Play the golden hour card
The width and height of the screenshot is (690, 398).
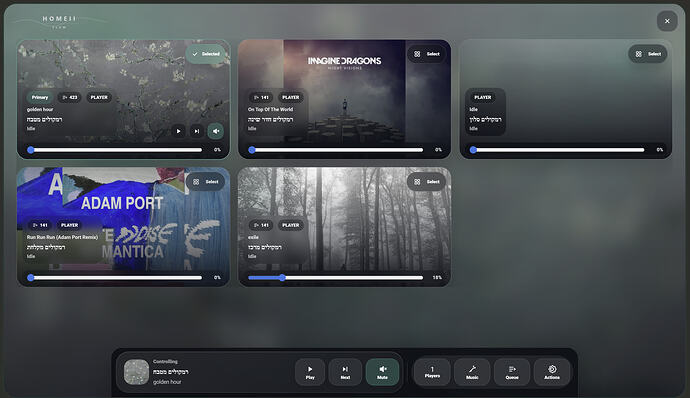[178, 131]
